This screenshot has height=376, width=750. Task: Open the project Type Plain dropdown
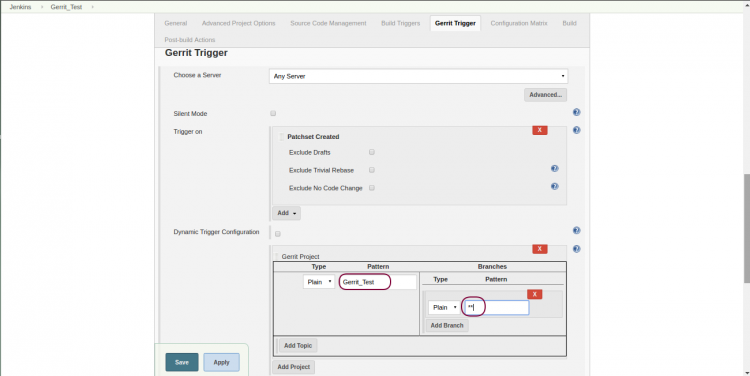(319, 282)
